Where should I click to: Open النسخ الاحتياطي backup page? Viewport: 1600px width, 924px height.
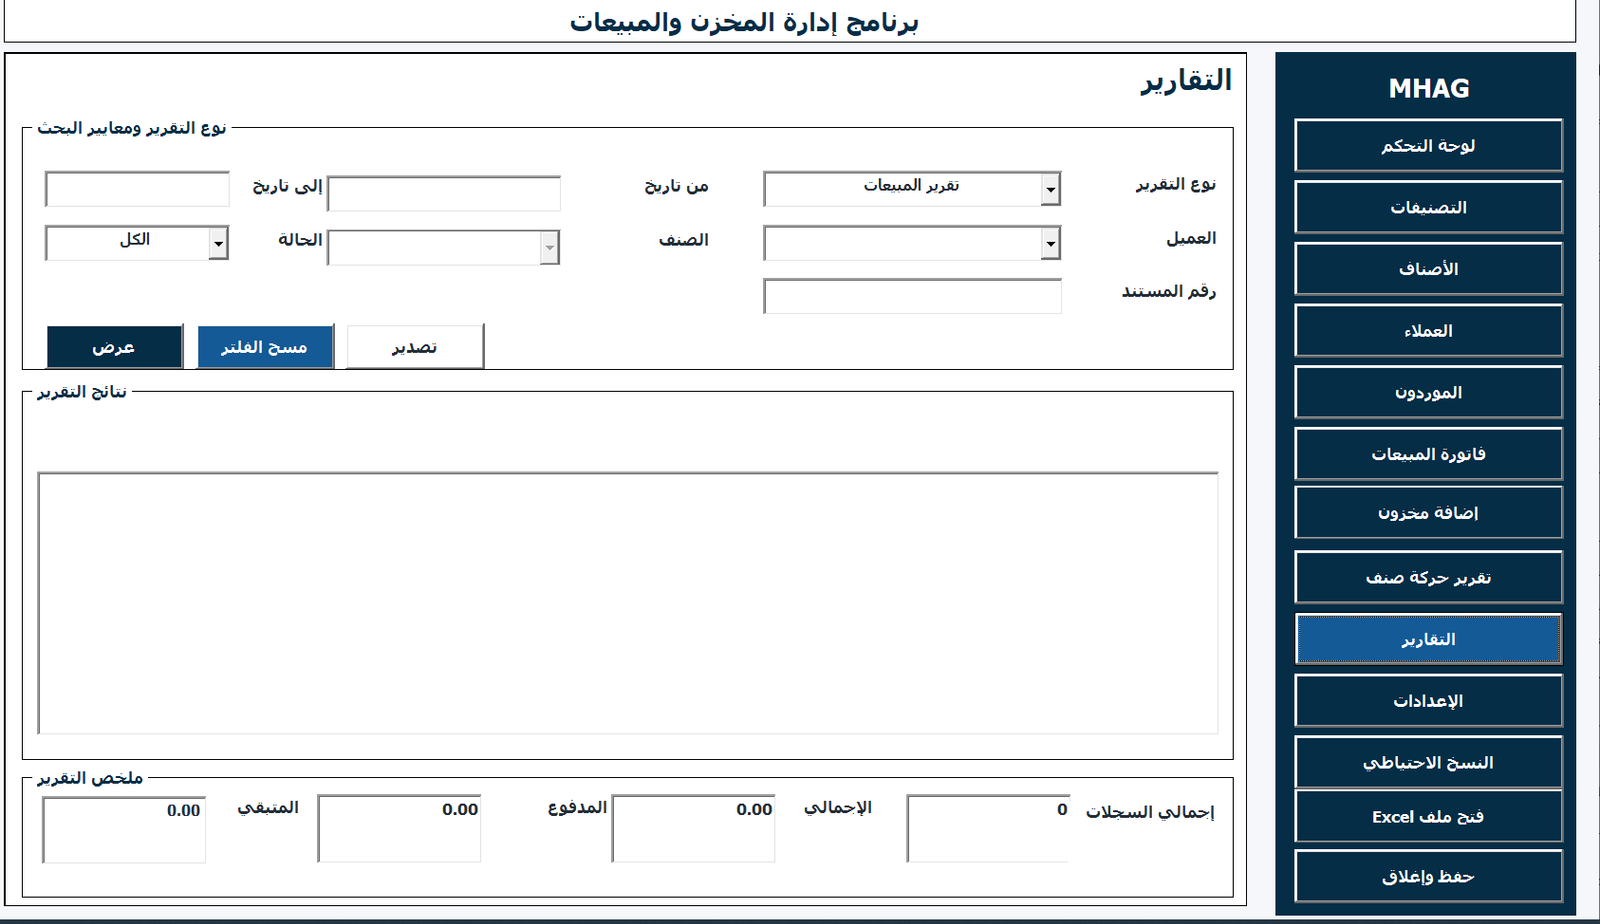click(x=1428, y=763)
